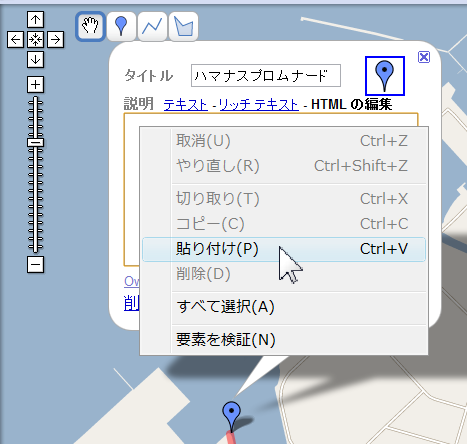Choose 貼り付け(P) from context menu
Image resolution: width=467 pixels, height=444 pixels.
pyautogui.click(x=284, y=249)
